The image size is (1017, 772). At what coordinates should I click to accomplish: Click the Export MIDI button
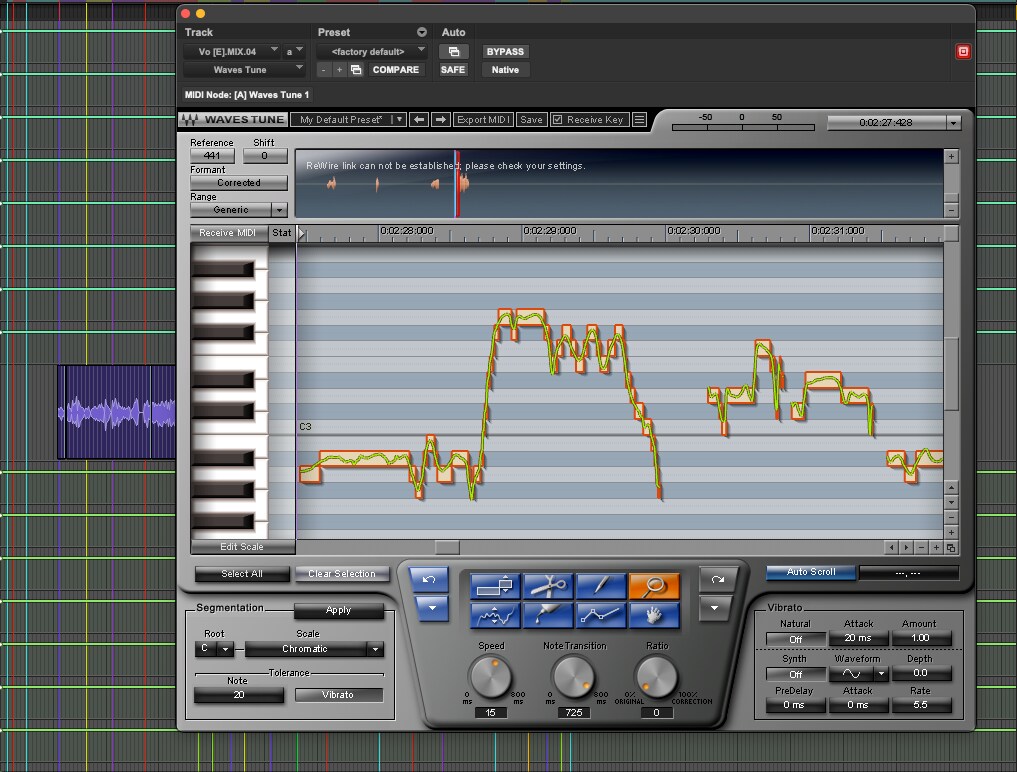click(x=483, y=119)
